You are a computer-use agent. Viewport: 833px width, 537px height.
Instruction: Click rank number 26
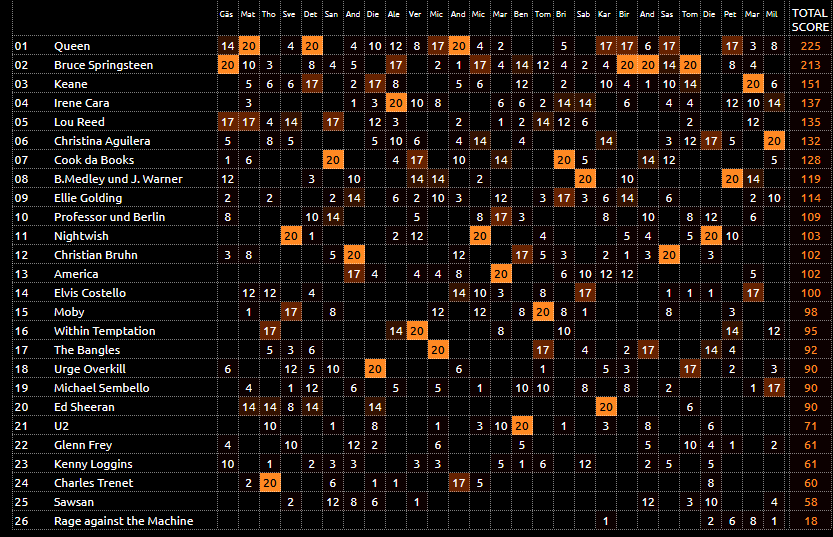coord(21,522)
